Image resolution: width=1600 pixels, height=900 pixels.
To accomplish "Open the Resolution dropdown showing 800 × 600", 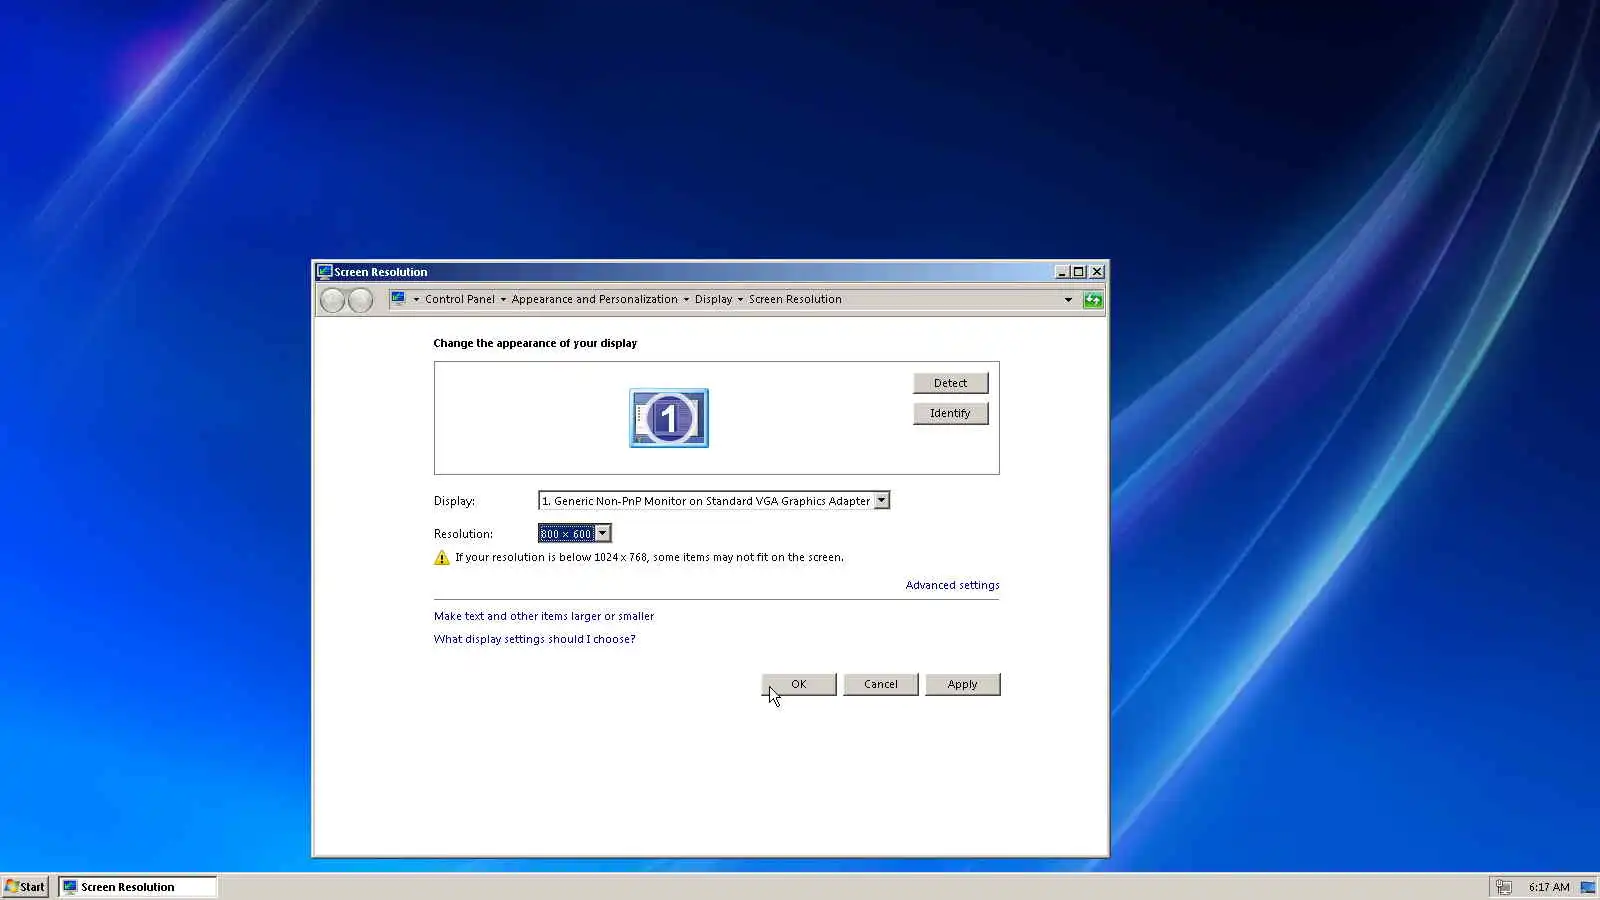I will 575,534.
